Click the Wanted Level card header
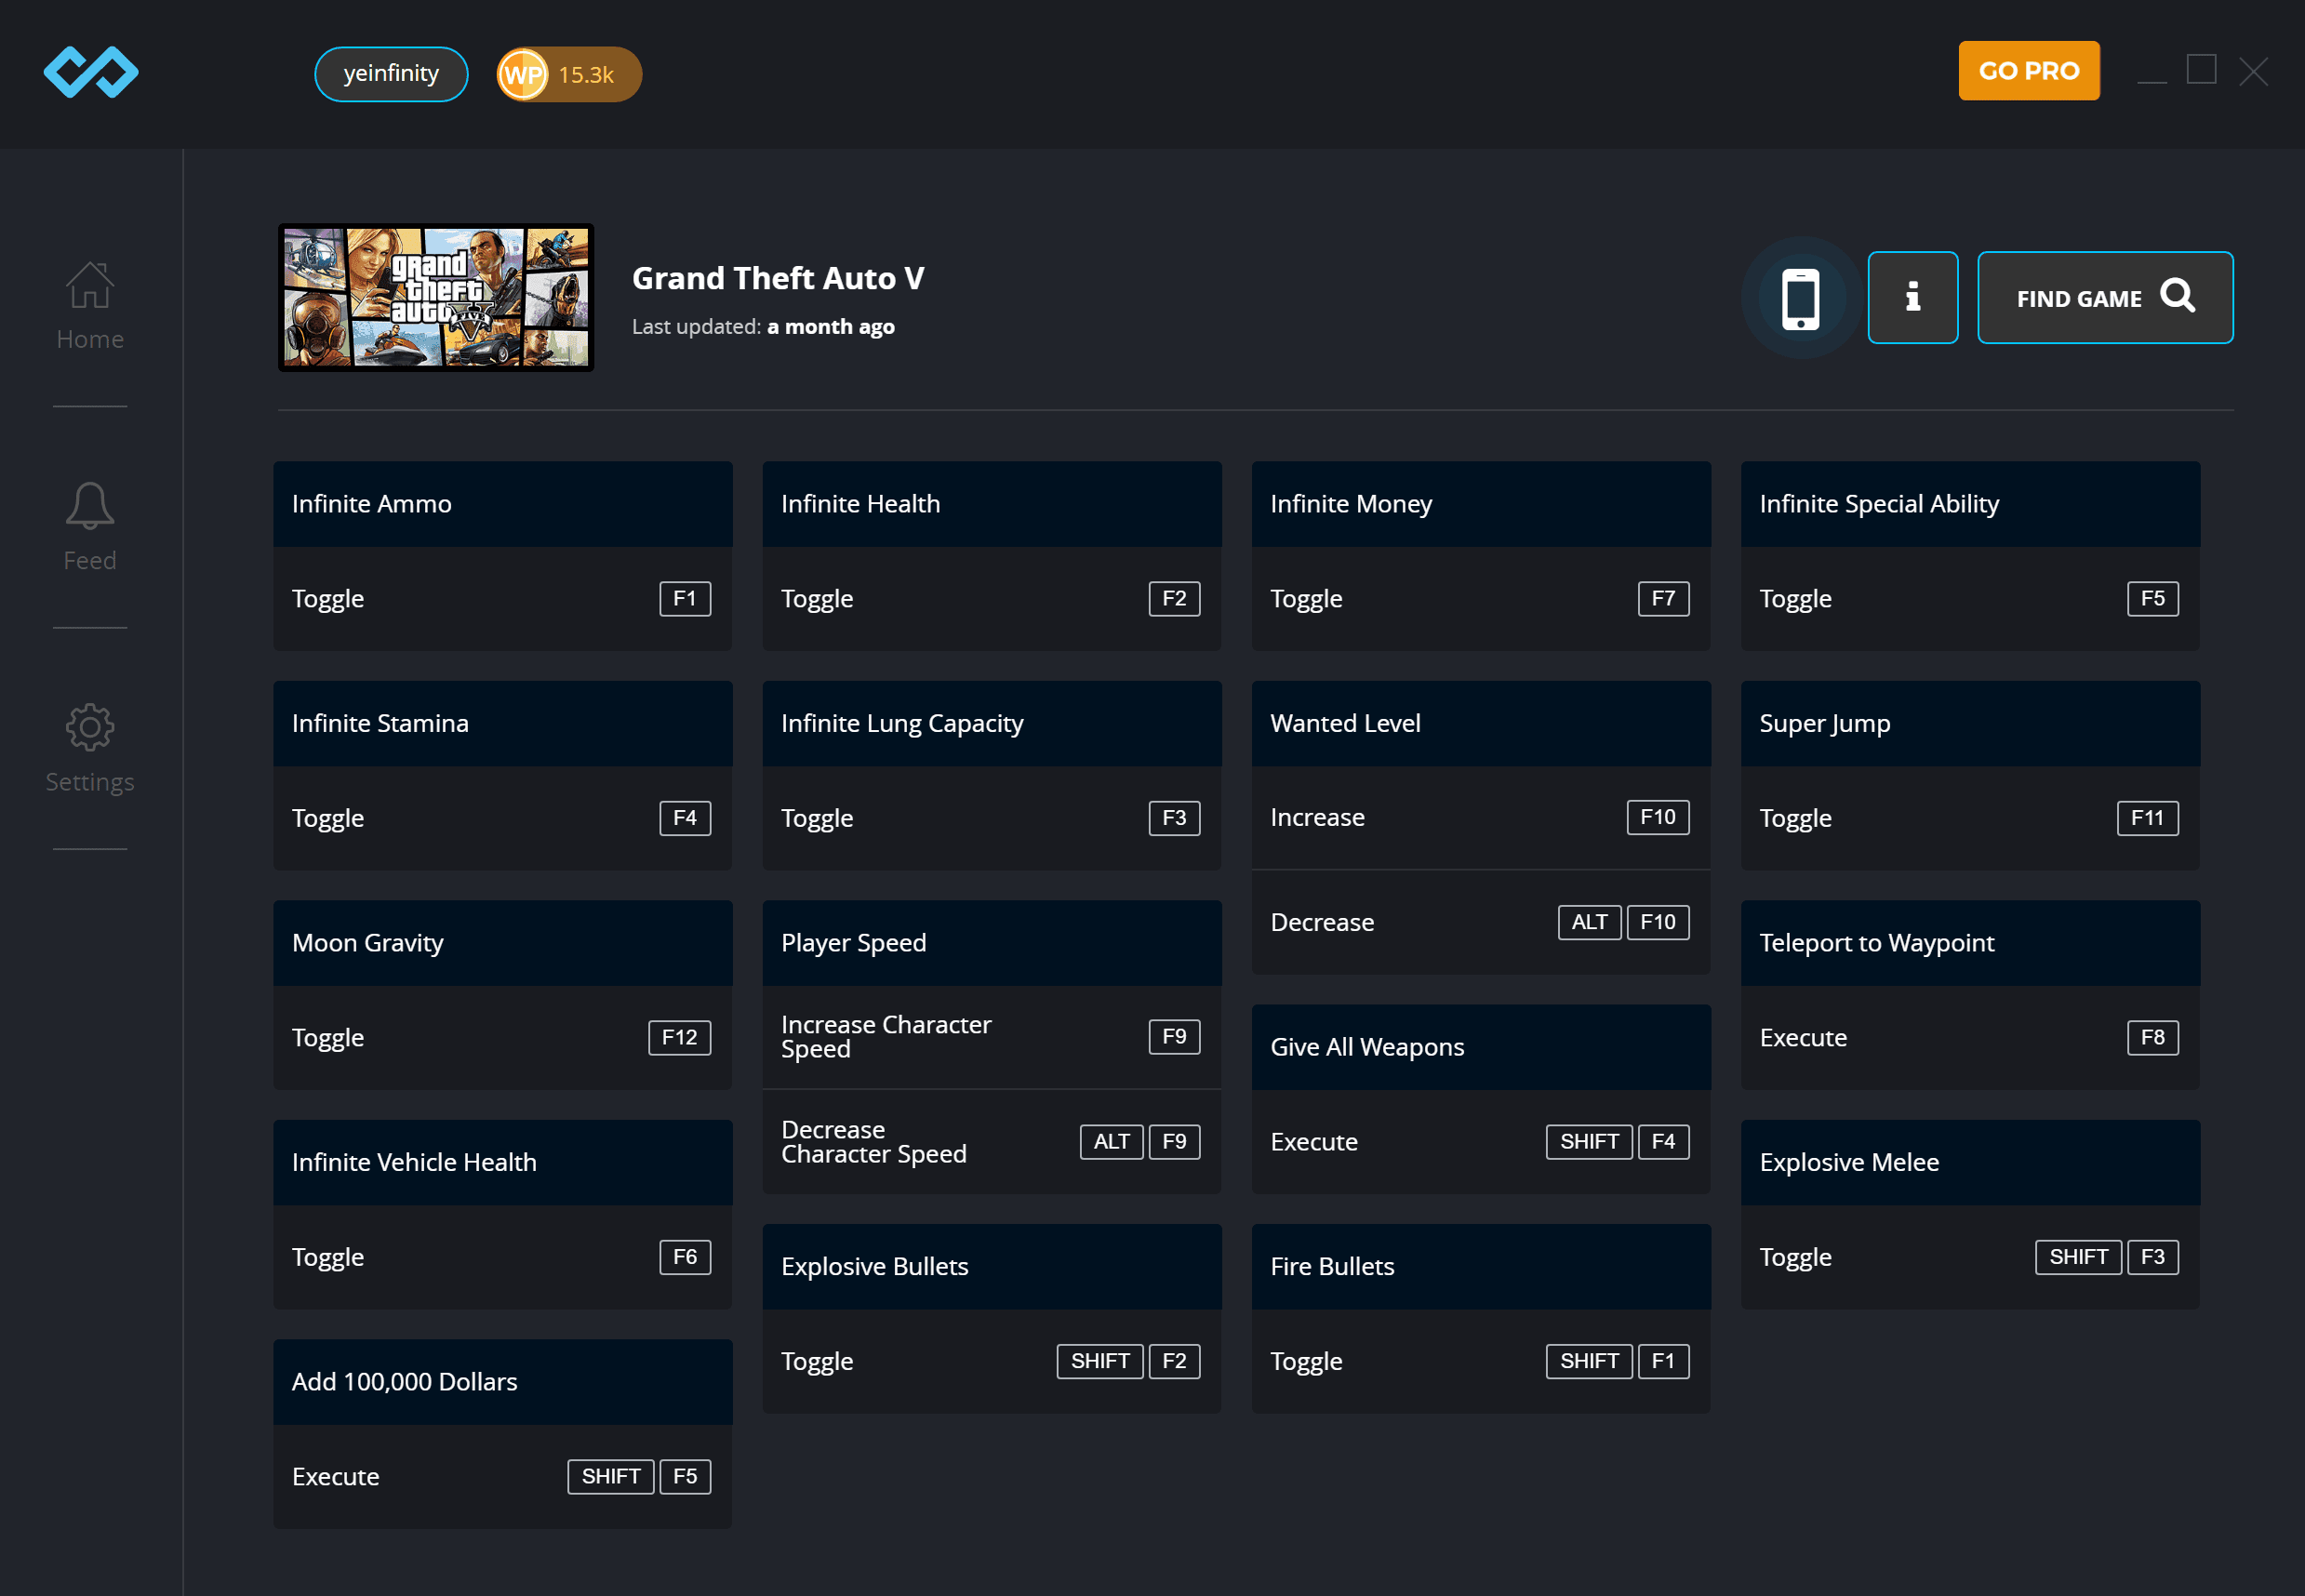This screenshot has height=1596, width=2305. coord(1481,723)
